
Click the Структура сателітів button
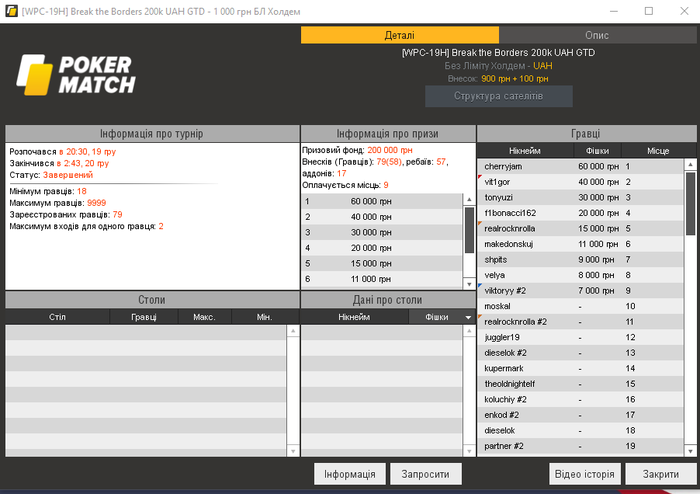pos(499,96)
